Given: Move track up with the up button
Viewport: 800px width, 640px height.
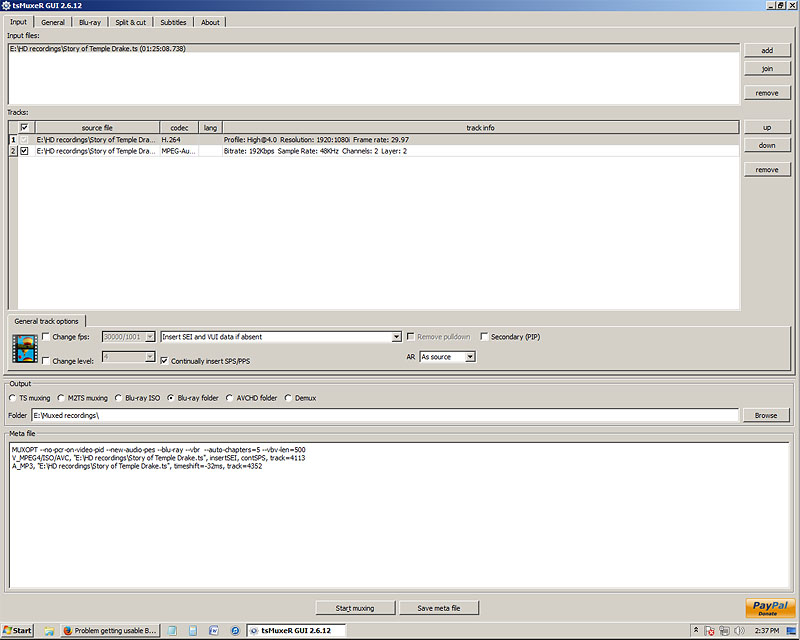Looking at the screenshot, I should coord(767,127).
